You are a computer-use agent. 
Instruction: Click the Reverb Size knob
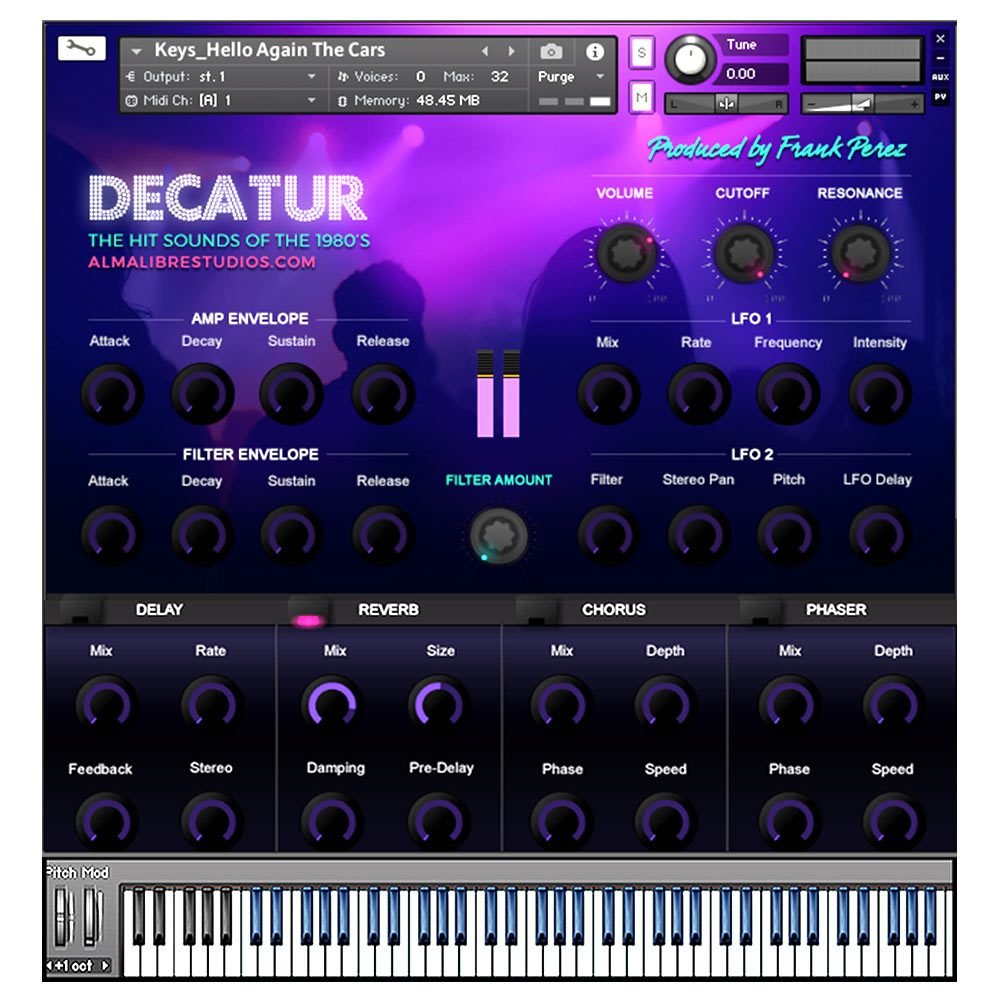pos(438,704)
